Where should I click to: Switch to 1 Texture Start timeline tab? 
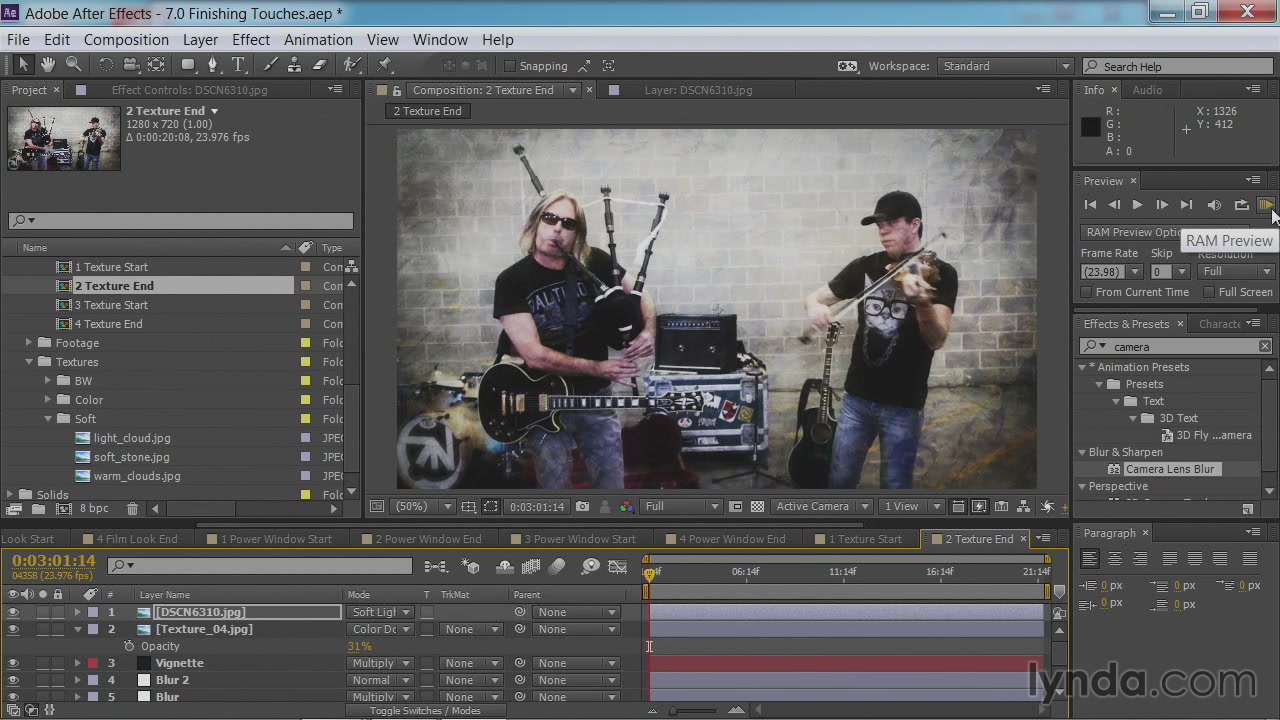coord(865,539)
